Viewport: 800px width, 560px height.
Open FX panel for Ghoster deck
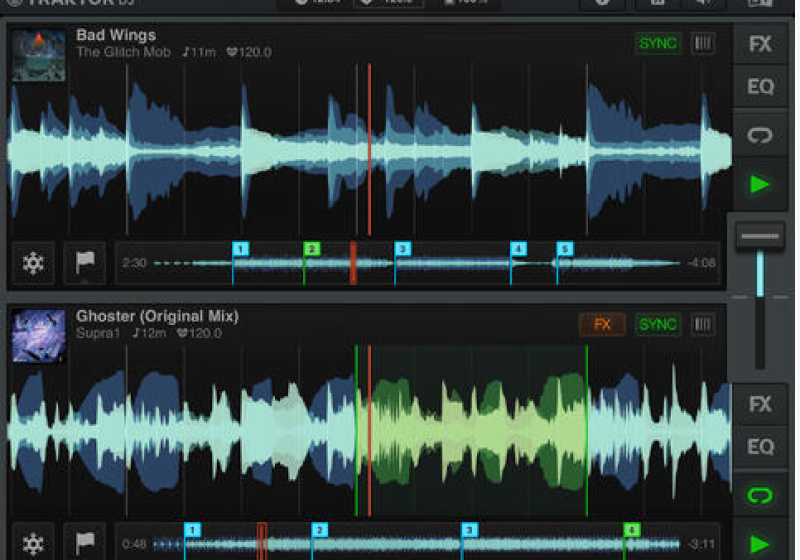(x=760, y=404)
